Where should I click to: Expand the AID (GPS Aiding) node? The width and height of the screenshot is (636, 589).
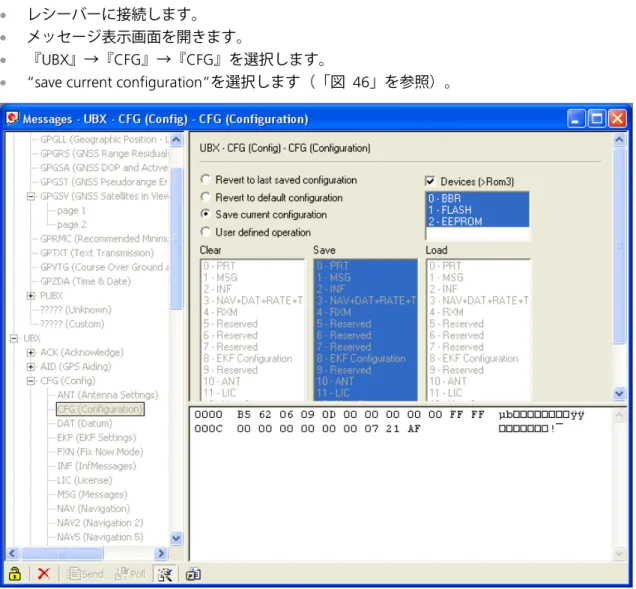tap(30, 367)
